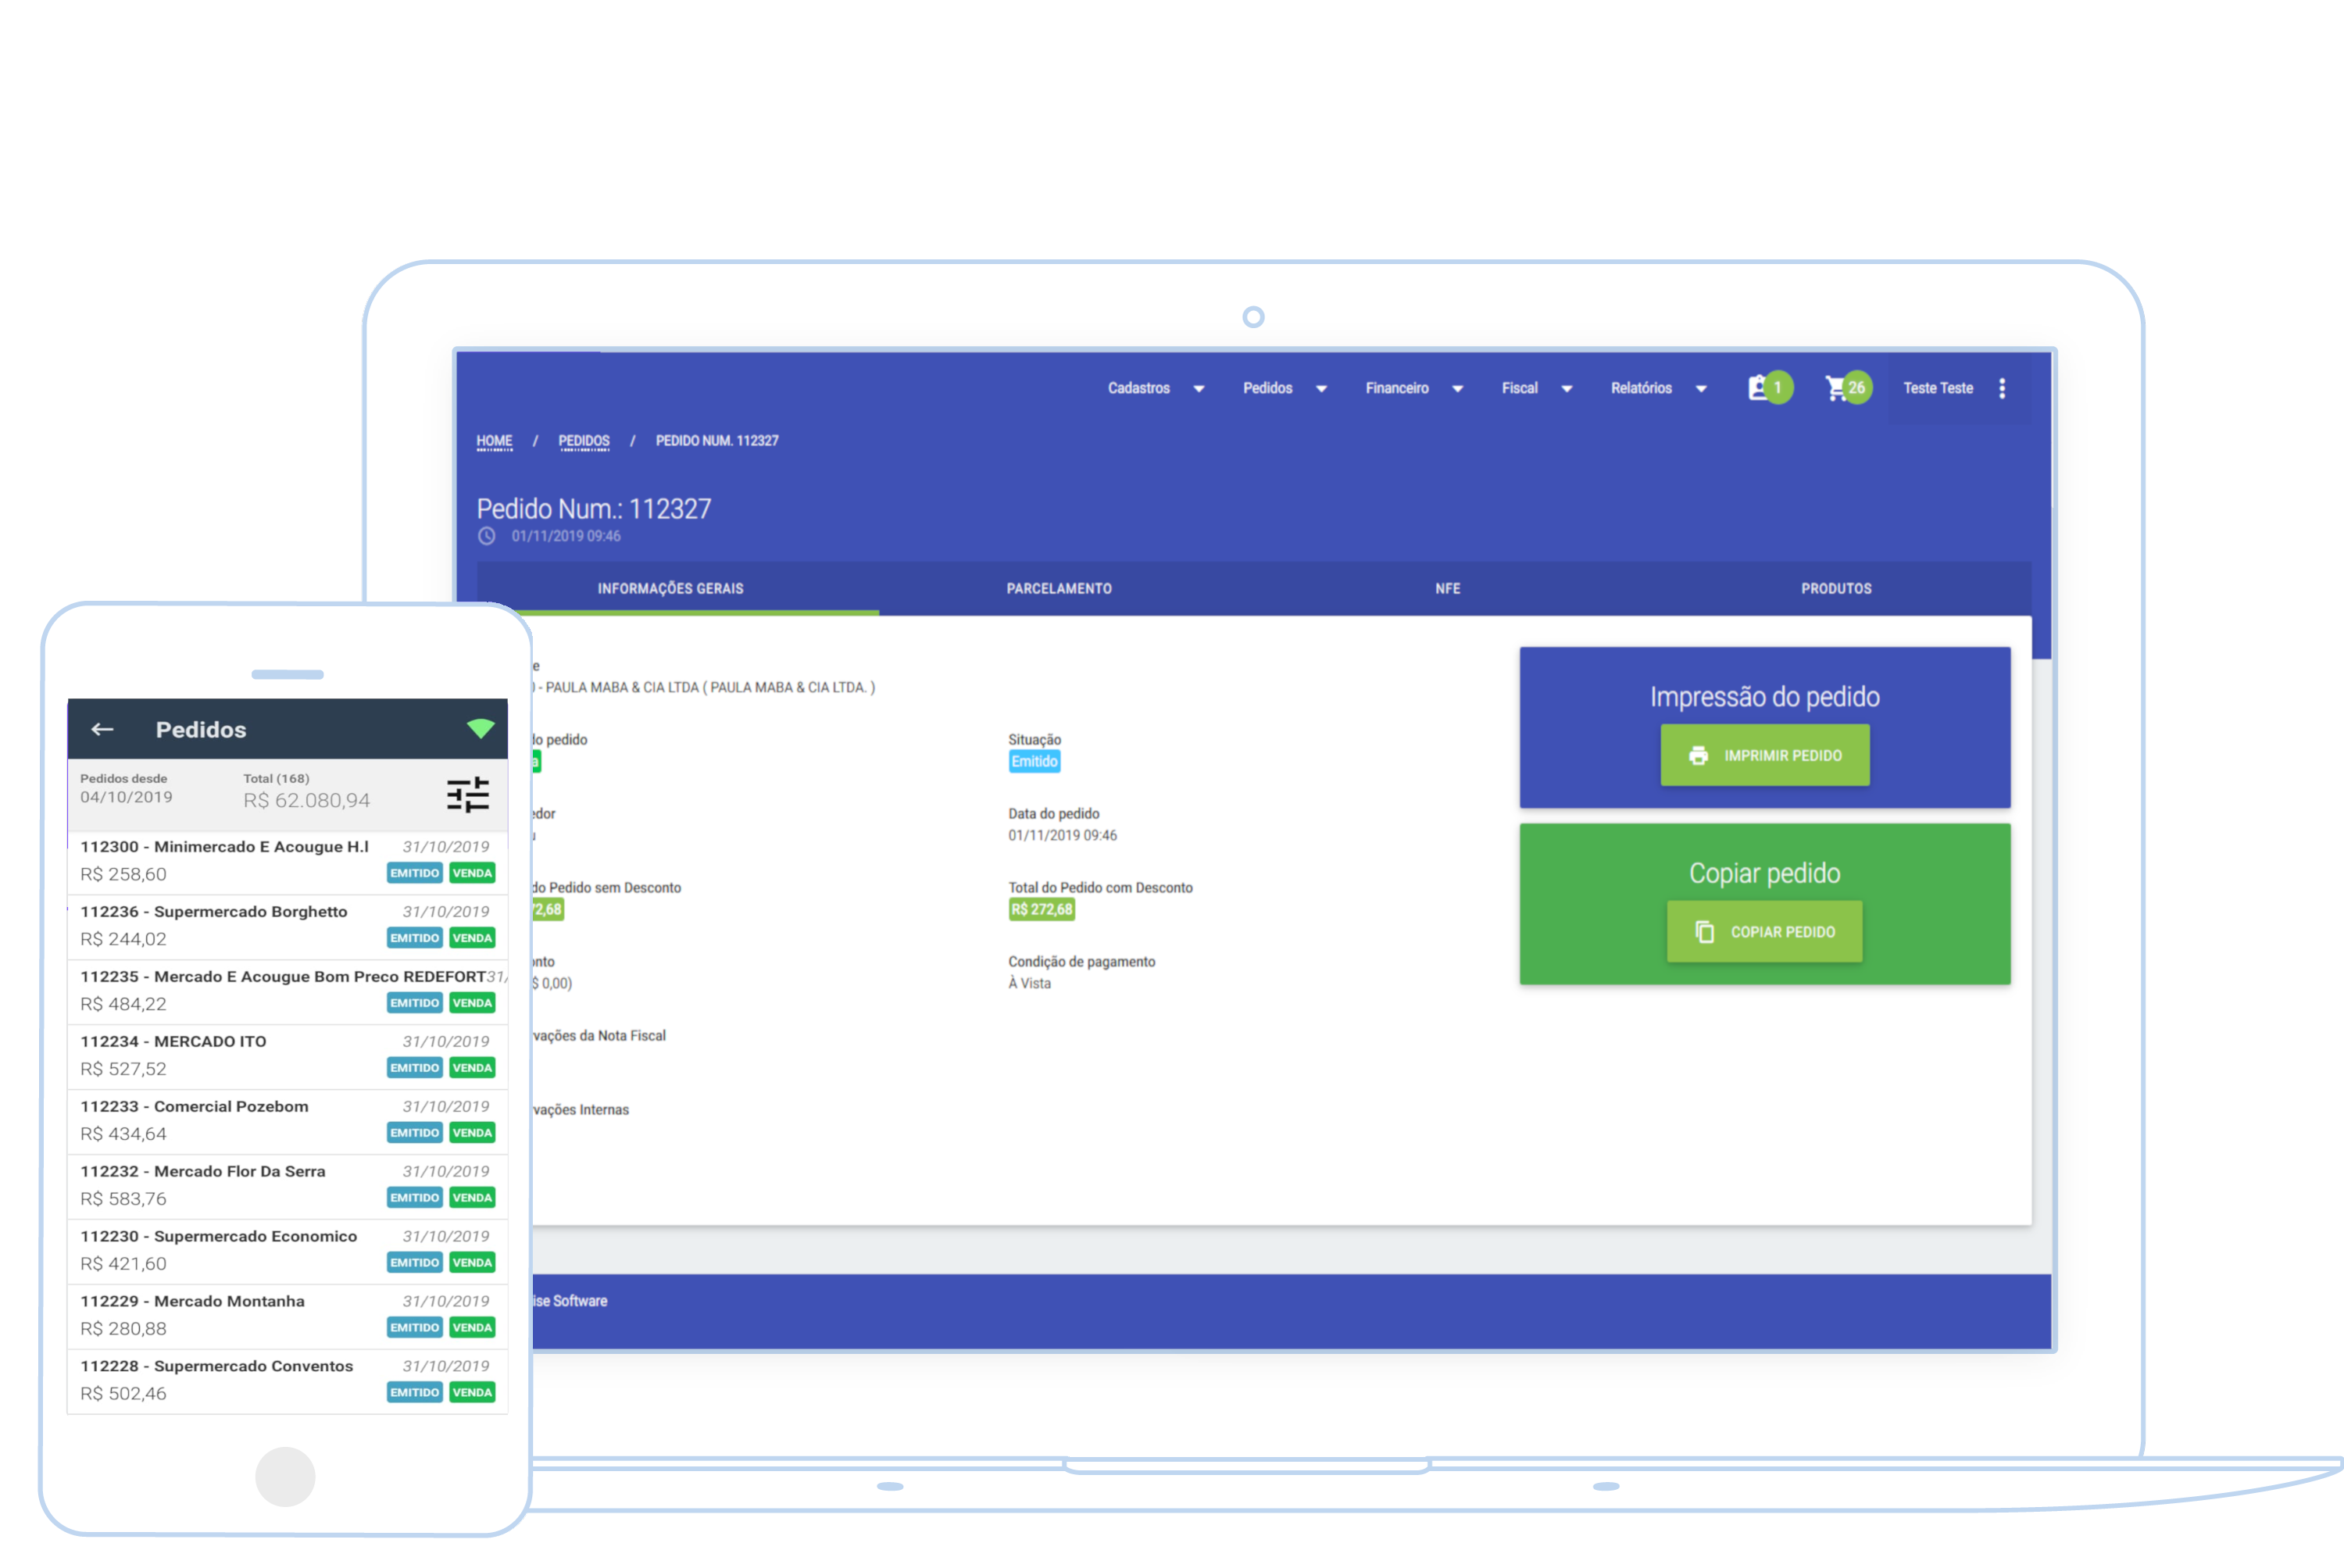Click the clock icon below Pedido Num
Screen dimensions: 2344x1568
(x=487, y=536)
